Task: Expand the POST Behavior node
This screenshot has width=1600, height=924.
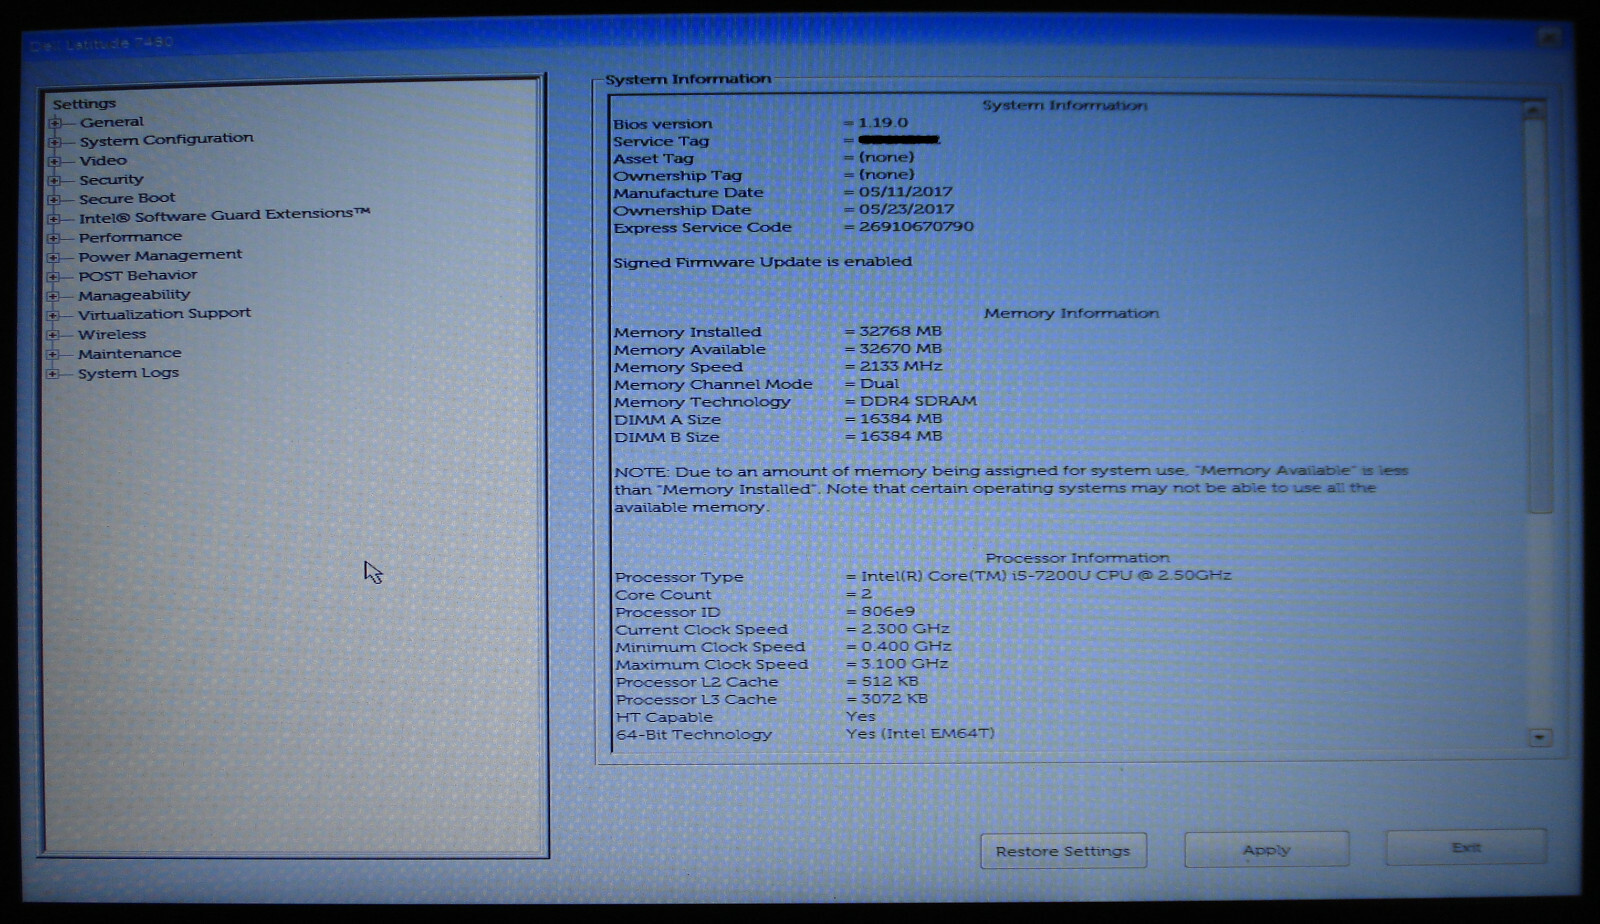Action: [x=54, y=277]
